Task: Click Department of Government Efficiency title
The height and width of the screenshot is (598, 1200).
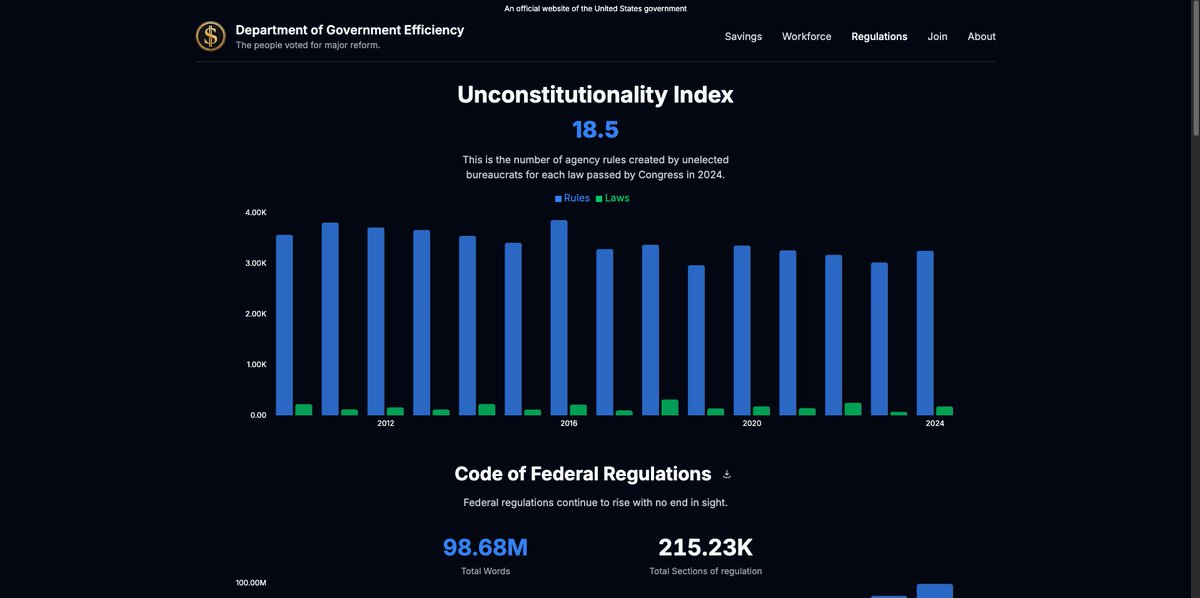Action: (x=350, y=30)
